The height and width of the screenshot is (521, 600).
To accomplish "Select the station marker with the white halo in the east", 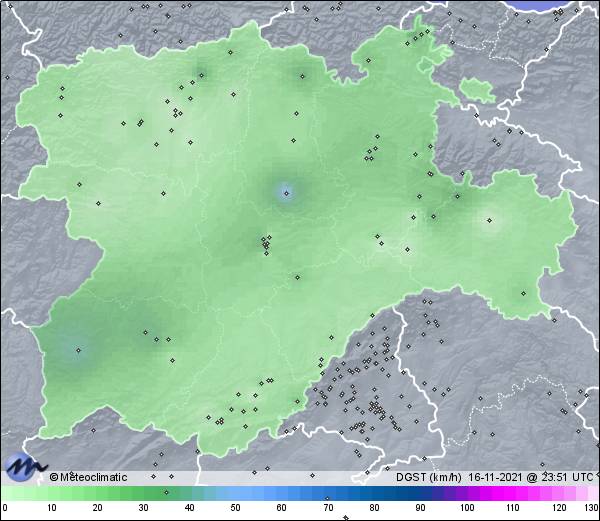I will tap(489, 220).
